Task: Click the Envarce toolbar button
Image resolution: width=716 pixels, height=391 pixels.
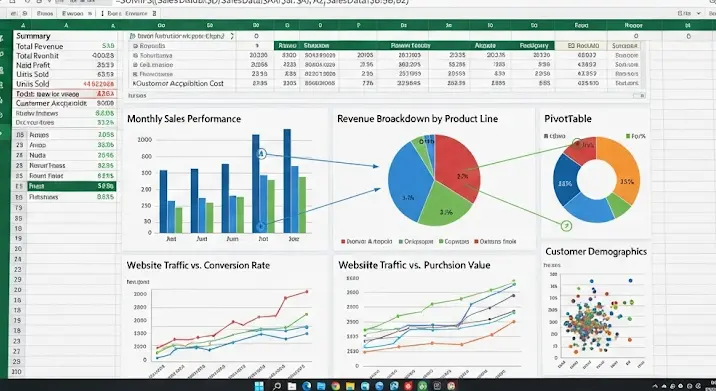Action: click(136, 14)
